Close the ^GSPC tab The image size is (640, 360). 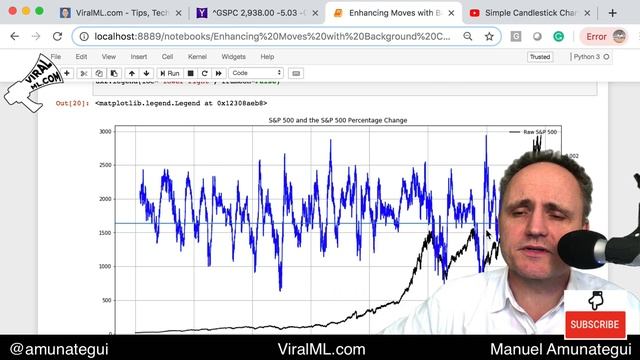(315, 13)
